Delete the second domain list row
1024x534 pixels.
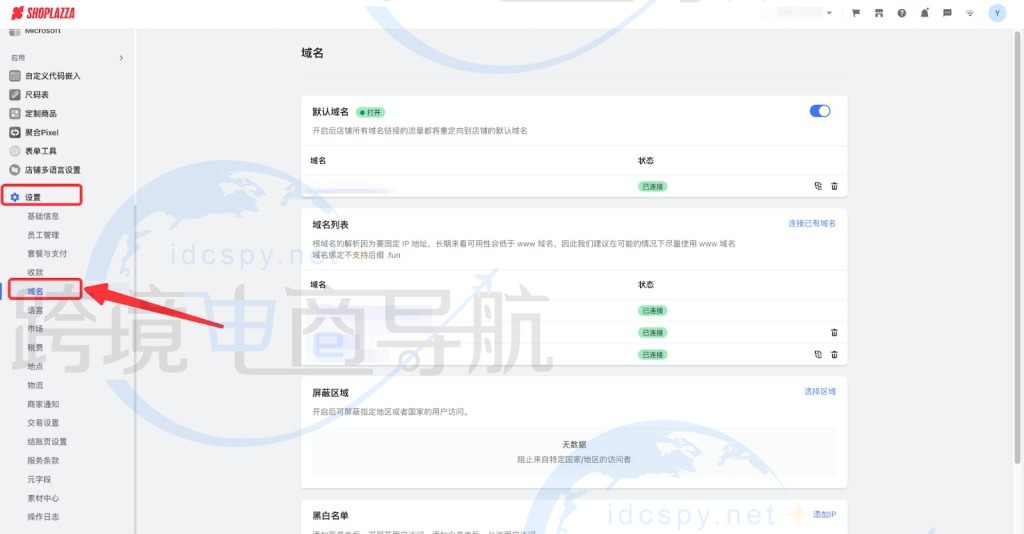(x=834, y=332)
